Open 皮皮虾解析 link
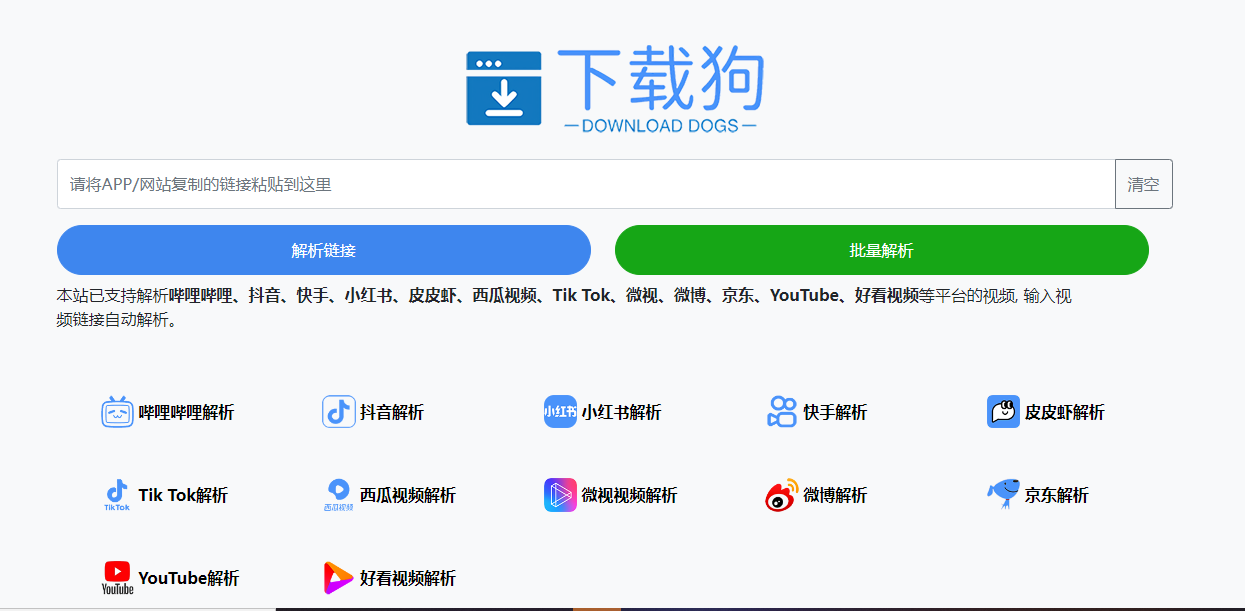This screenshot has width=1245, height=611. pyautogui.click(x=1064, y=412)
